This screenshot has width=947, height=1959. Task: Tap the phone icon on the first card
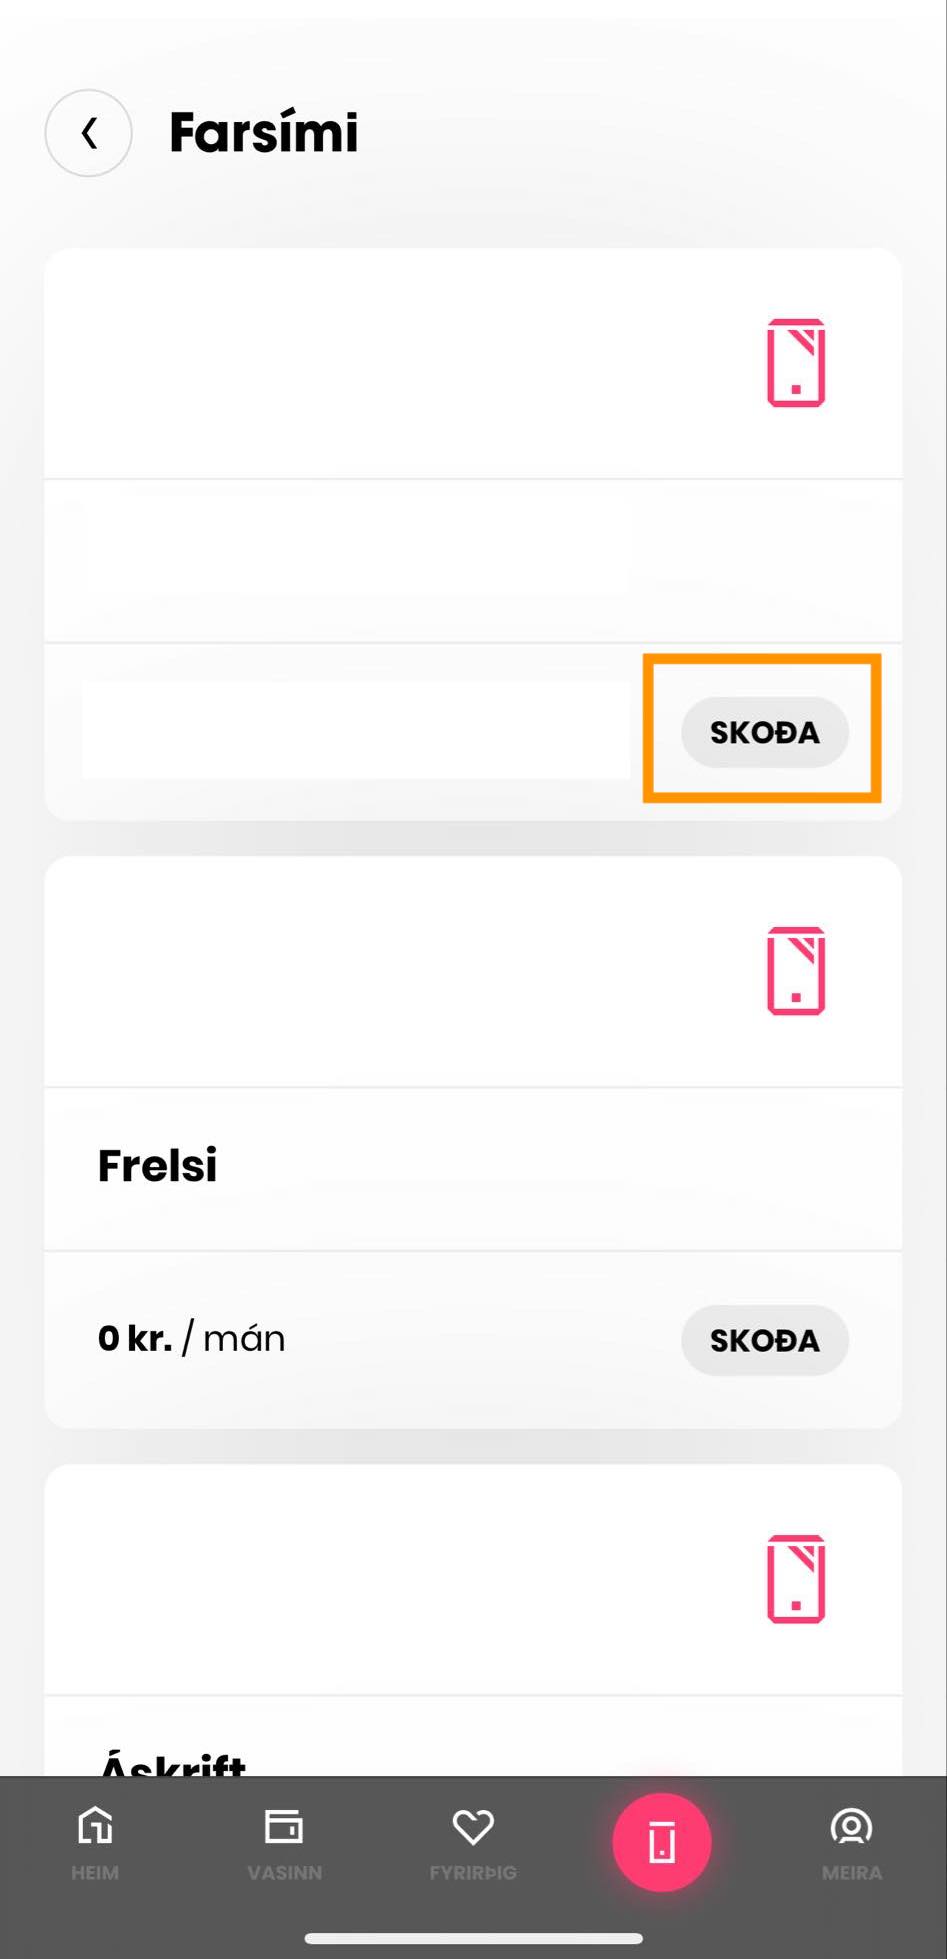(x=796, y=363)
